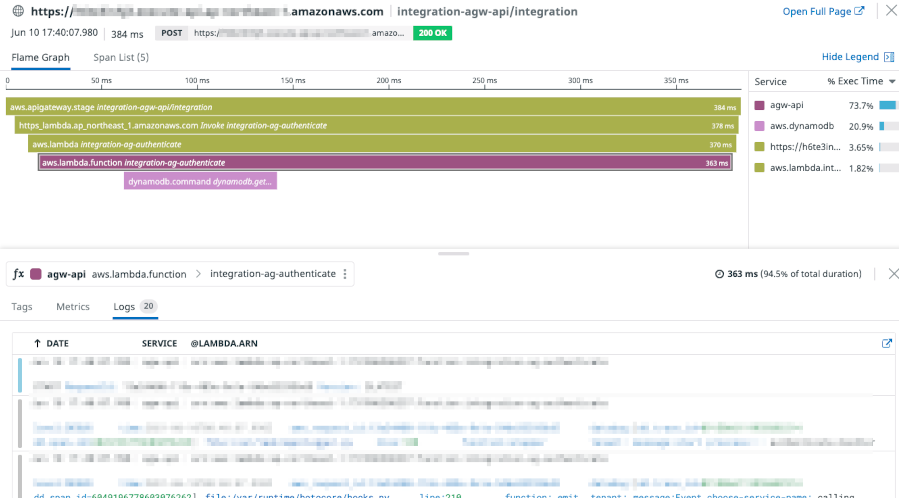Select agw-api service name in legend

pyautogui.click(x=786, y=105)
